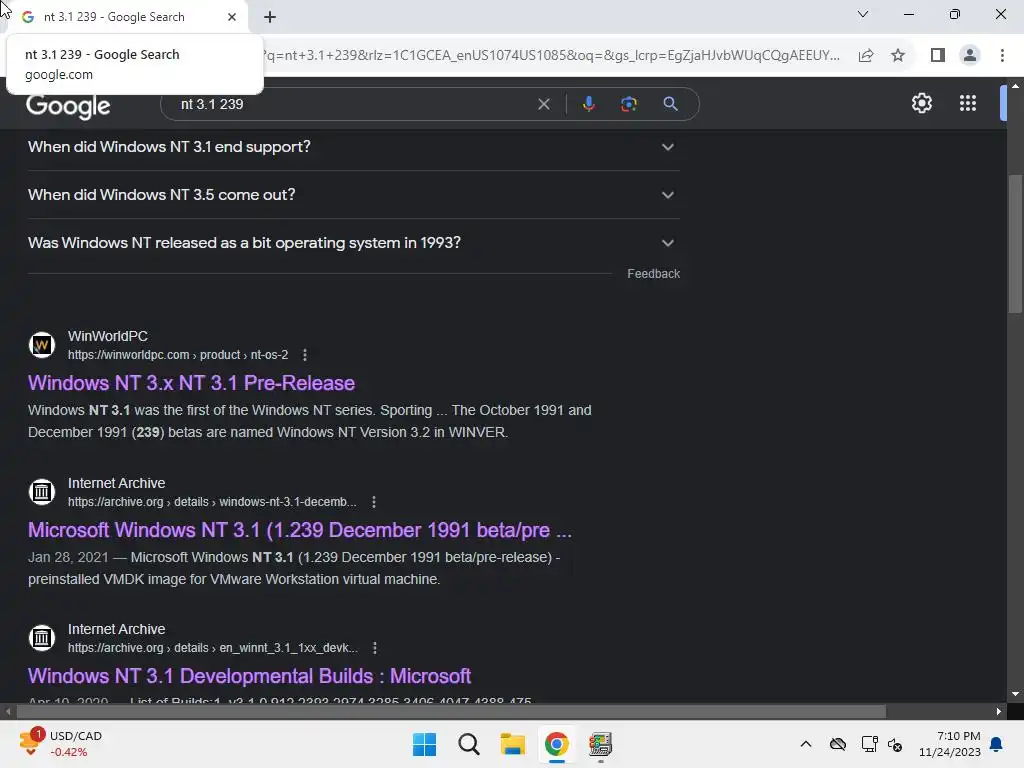Share this page from the address bar
The image size is (1024, 768).
click(x=866, y=56)
